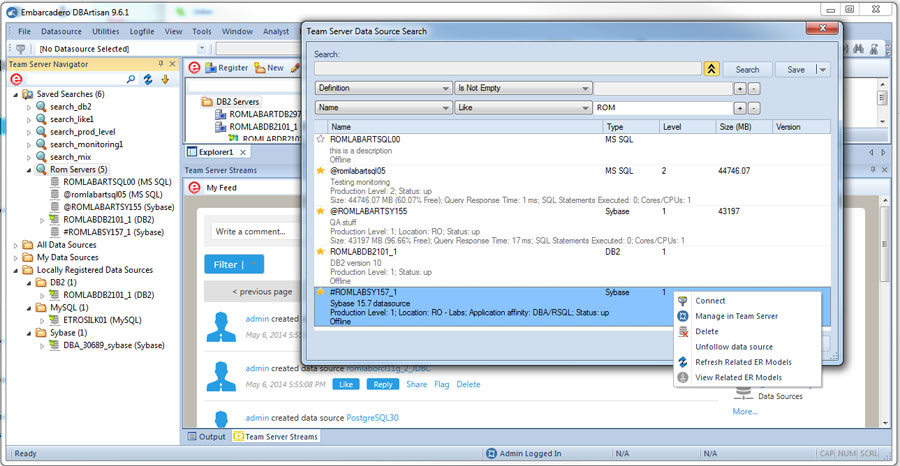Viewport: 900px width, 466px height.
Task: Expand the My Data Sources node
Action: tap(15, 258)
